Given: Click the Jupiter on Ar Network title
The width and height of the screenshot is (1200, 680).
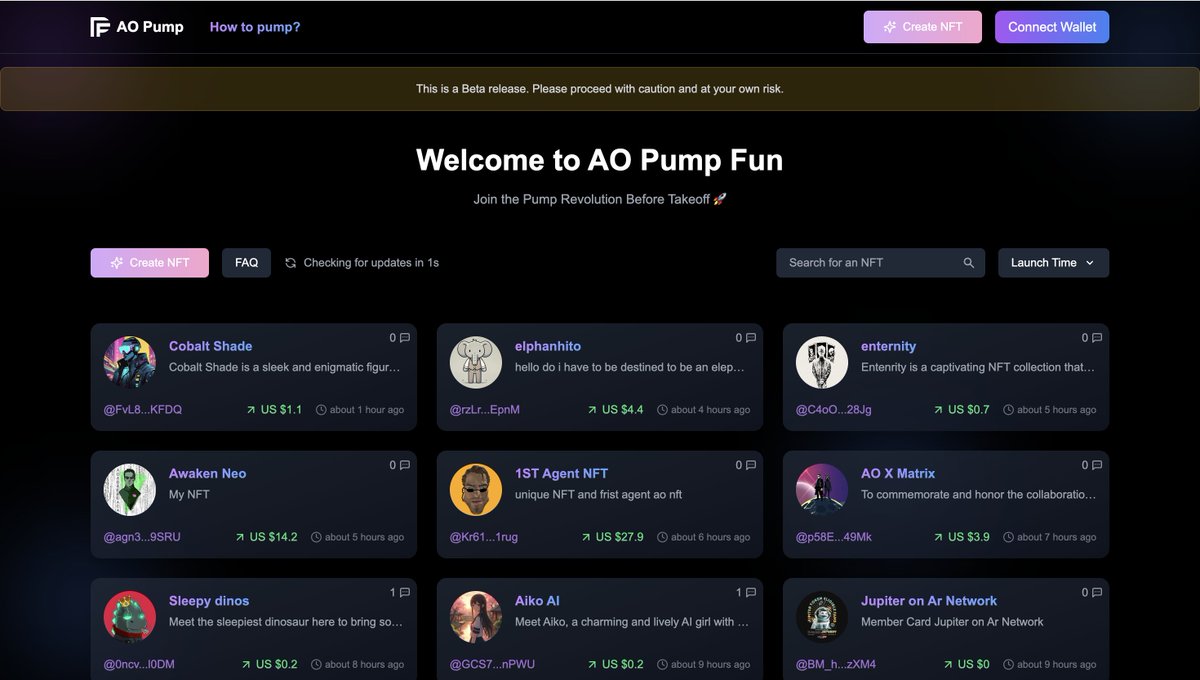Looking at the screenshot, I should [x=929, y=601].
